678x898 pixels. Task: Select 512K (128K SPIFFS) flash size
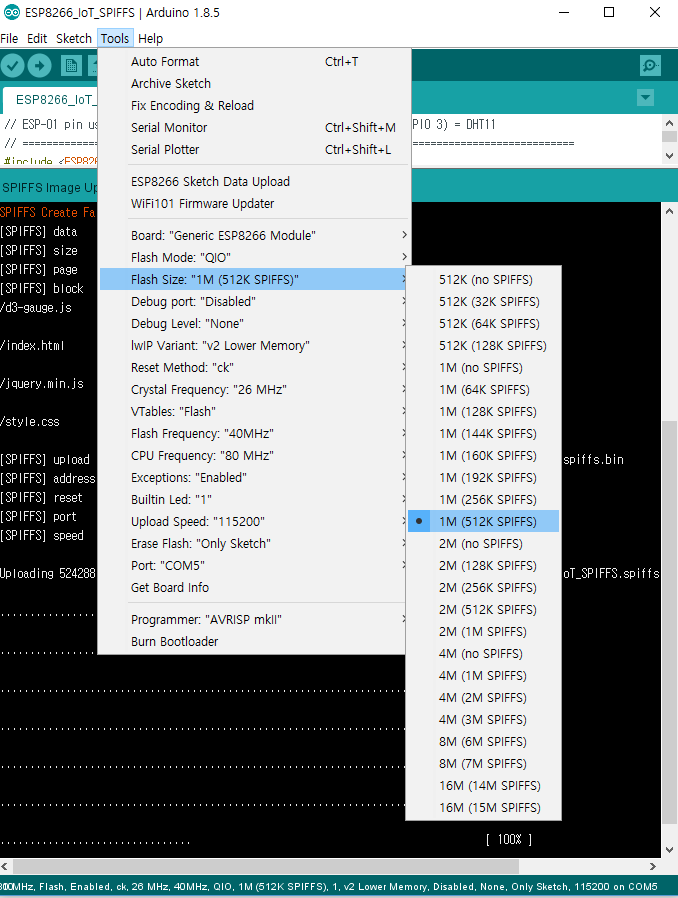[x=483, y=346]
